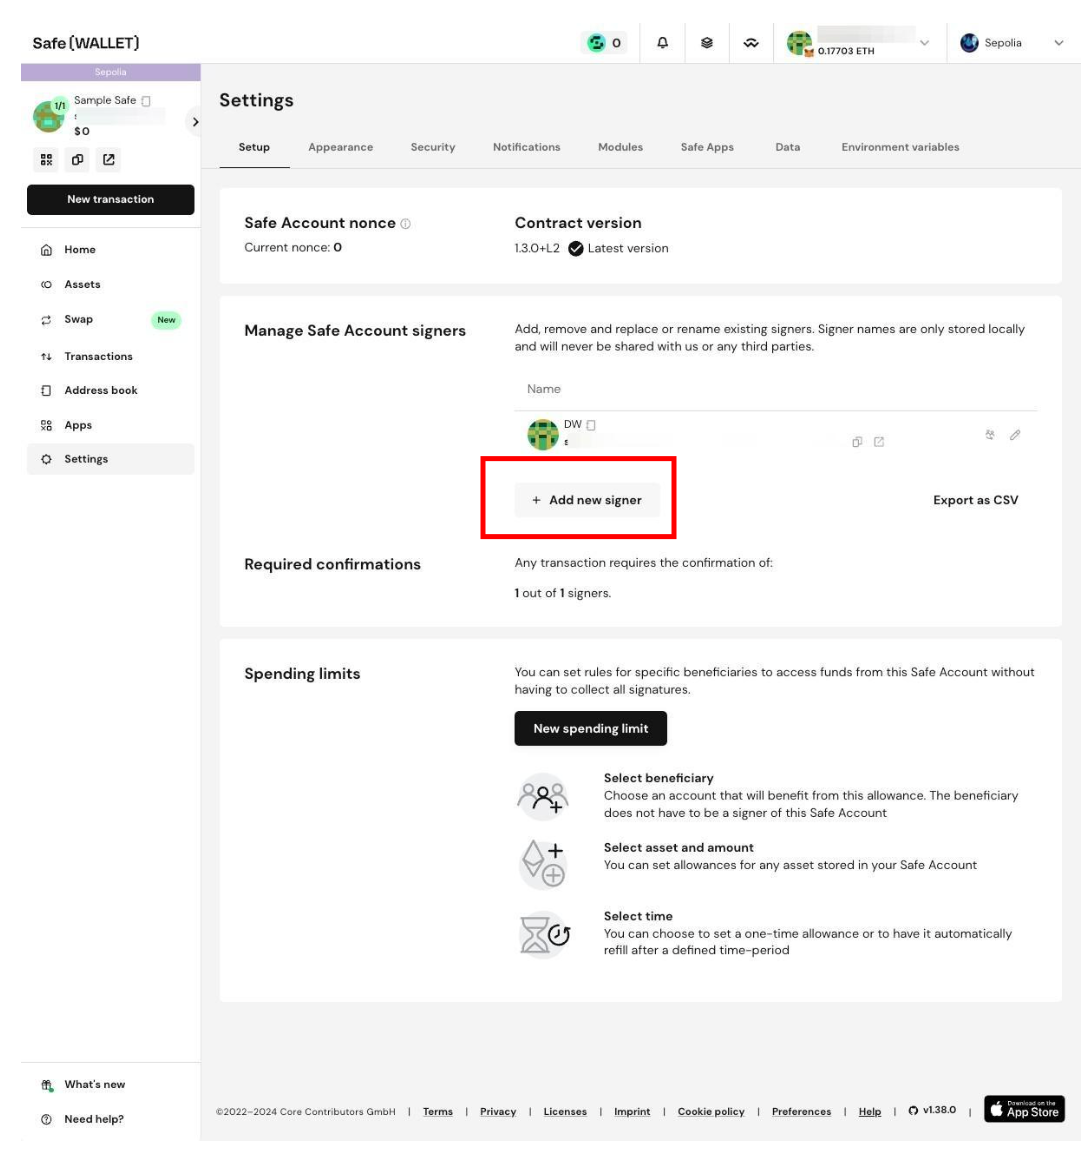Viewport: 1084px width, 1152px height.
Task: Open Sample Safe in block explorer
Action: (109, 159)
